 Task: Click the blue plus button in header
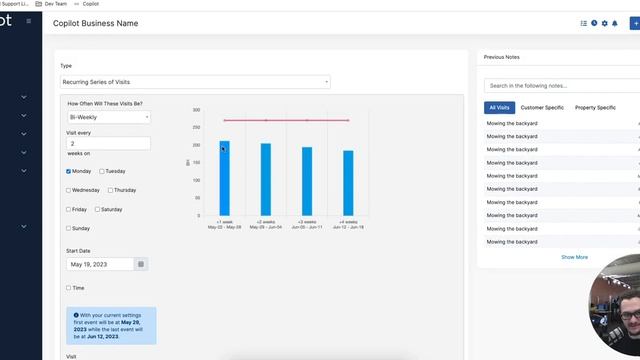(x=635, y=23)
